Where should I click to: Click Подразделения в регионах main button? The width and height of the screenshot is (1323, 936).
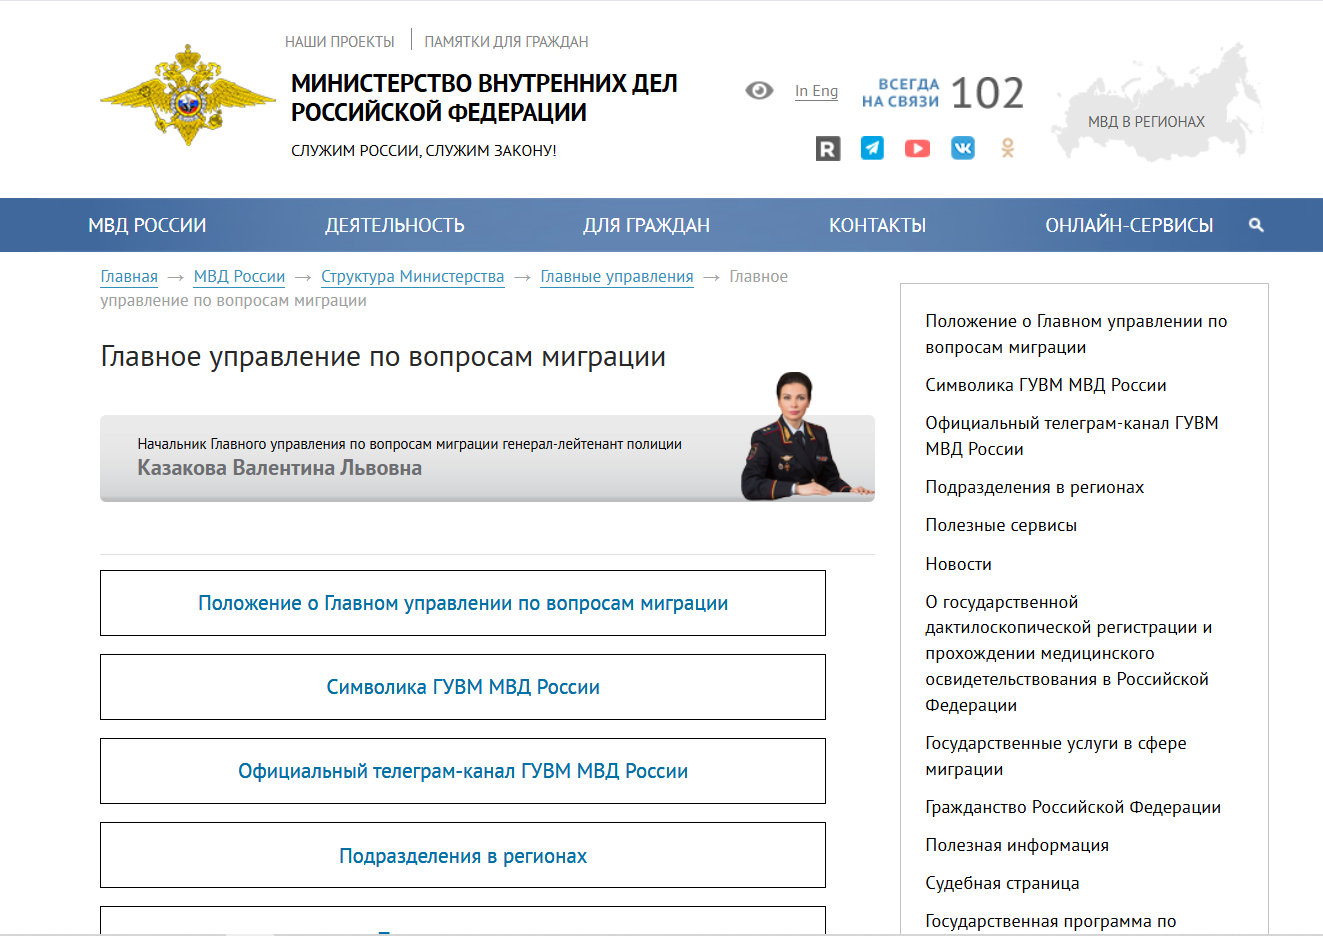[x=463, y=856]
